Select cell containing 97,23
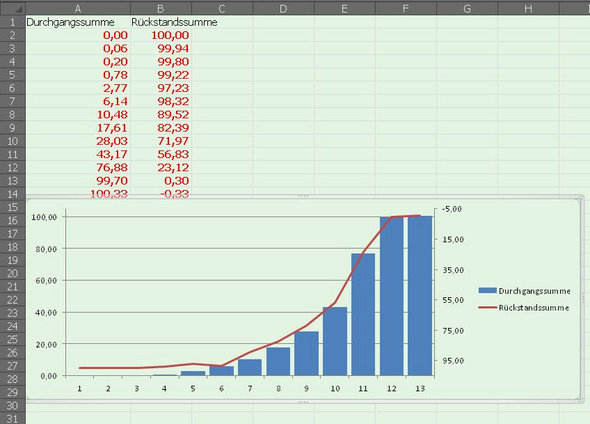The image size is (590, 424). [161, 88]
